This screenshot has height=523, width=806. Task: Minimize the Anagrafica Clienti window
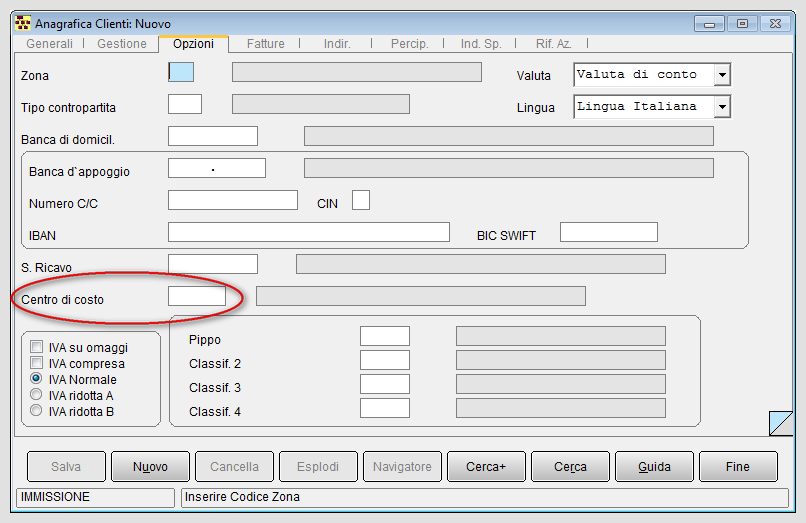click(709, 24)
